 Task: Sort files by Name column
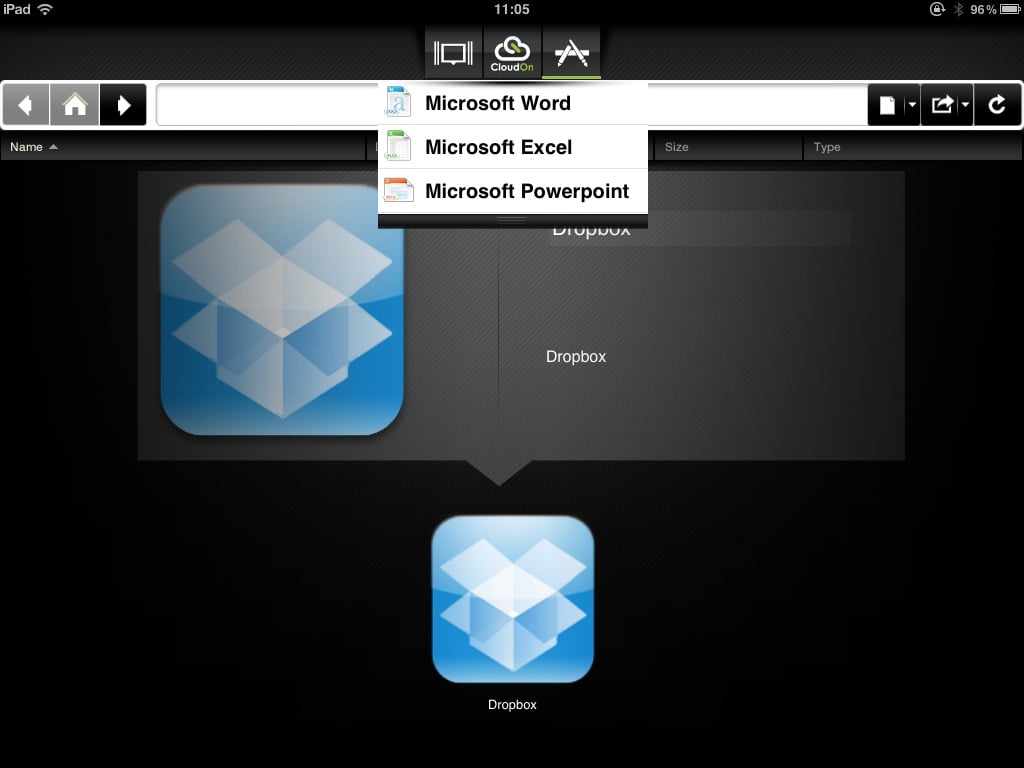[183, 147]
